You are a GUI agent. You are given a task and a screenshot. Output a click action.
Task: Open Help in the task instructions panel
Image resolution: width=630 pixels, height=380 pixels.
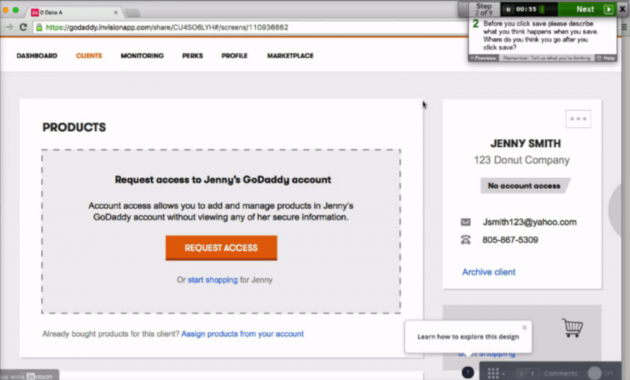[606, 58]
